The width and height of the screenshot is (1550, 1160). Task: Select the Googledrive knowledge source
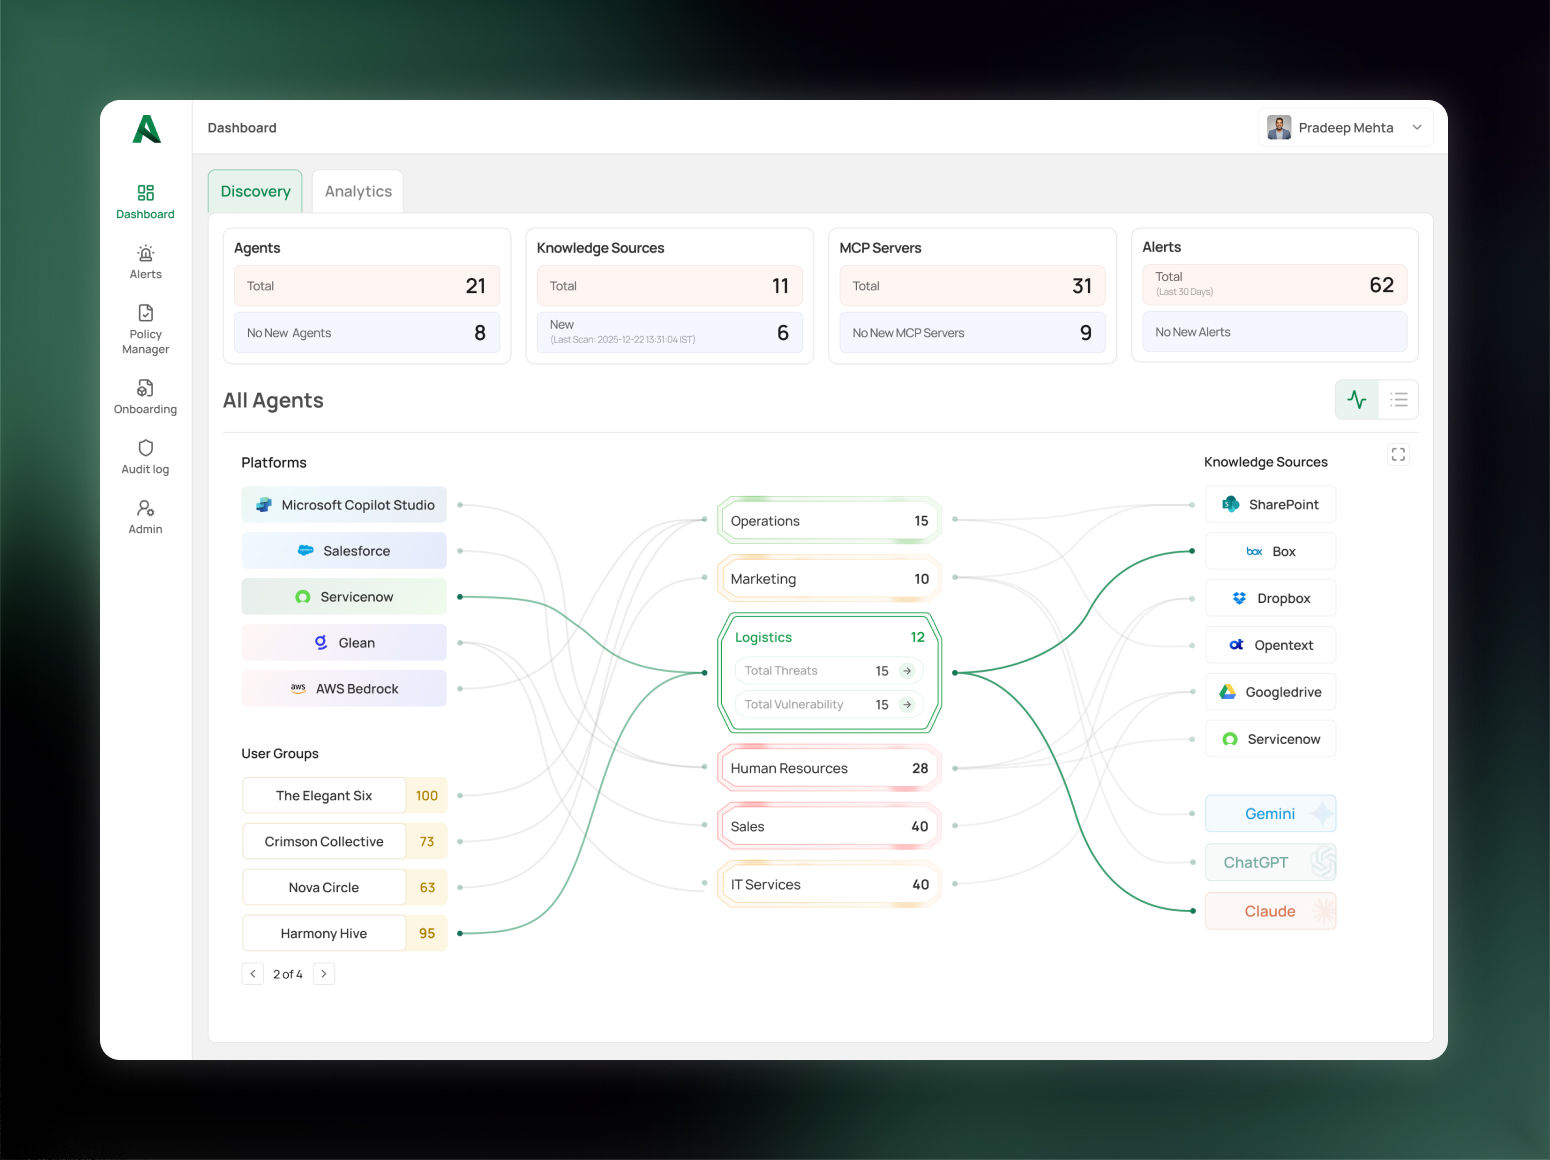1270,692
